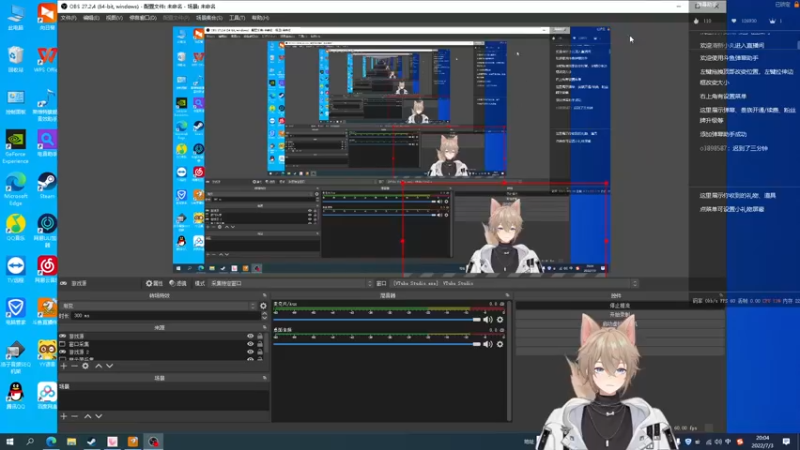Viewport: 800px width, 450px height.
Task: Move the selected scene up
Action: (x=88, y=416)
